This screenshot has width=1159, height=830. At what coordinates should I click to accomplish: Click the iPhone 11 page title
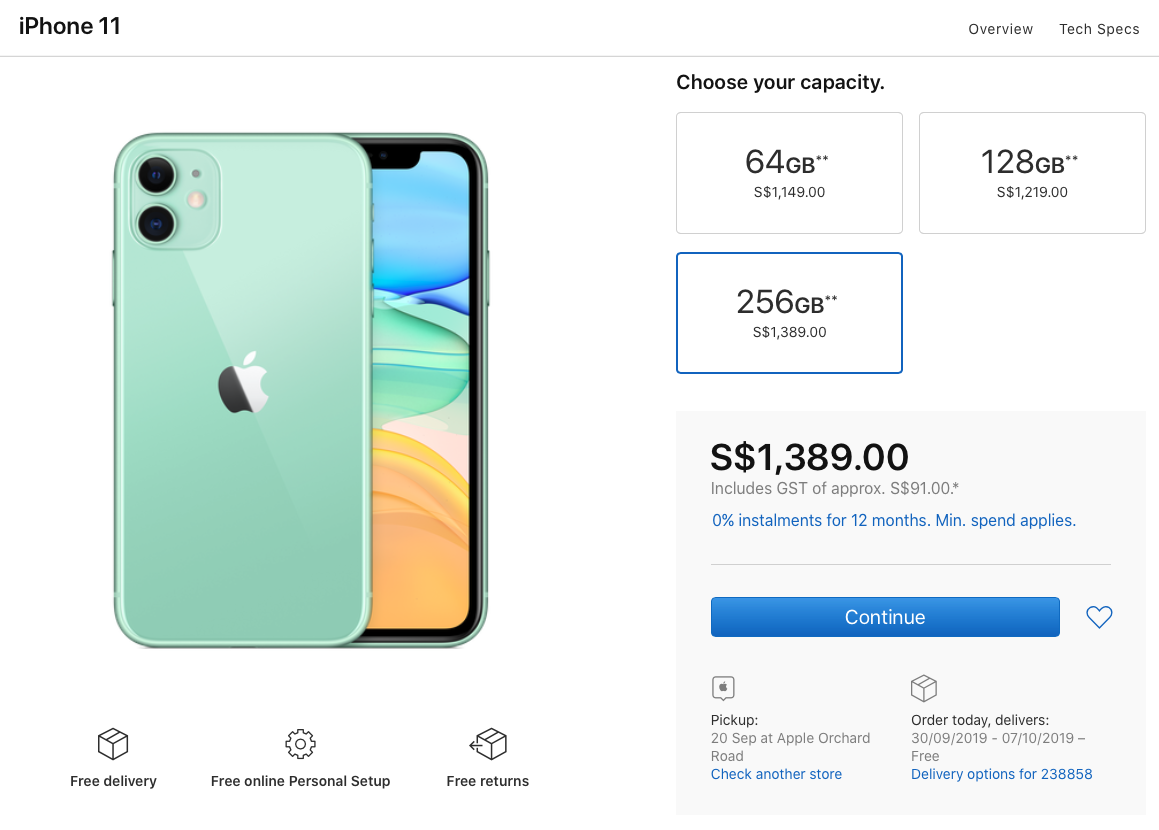(x=70, y=25)
